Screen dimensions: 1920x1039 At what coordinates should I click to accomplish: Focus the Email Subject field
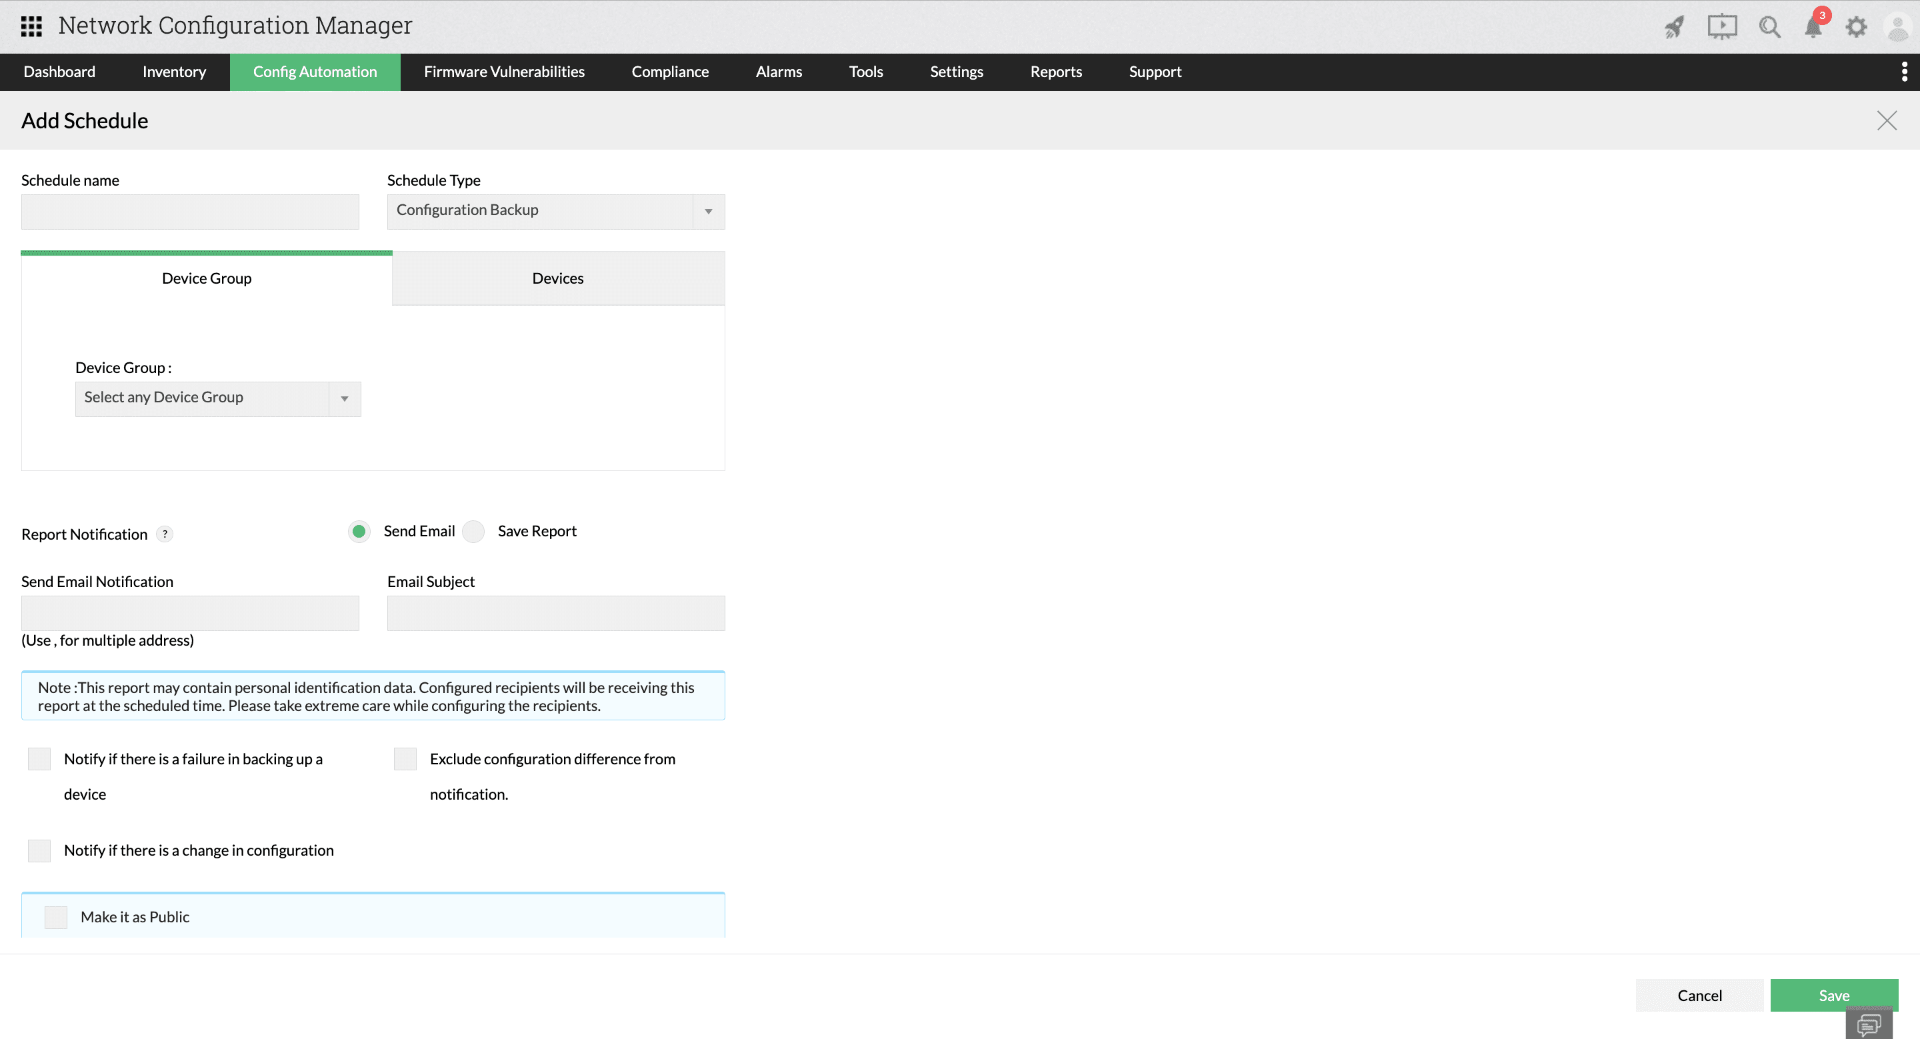coord(556,613)
